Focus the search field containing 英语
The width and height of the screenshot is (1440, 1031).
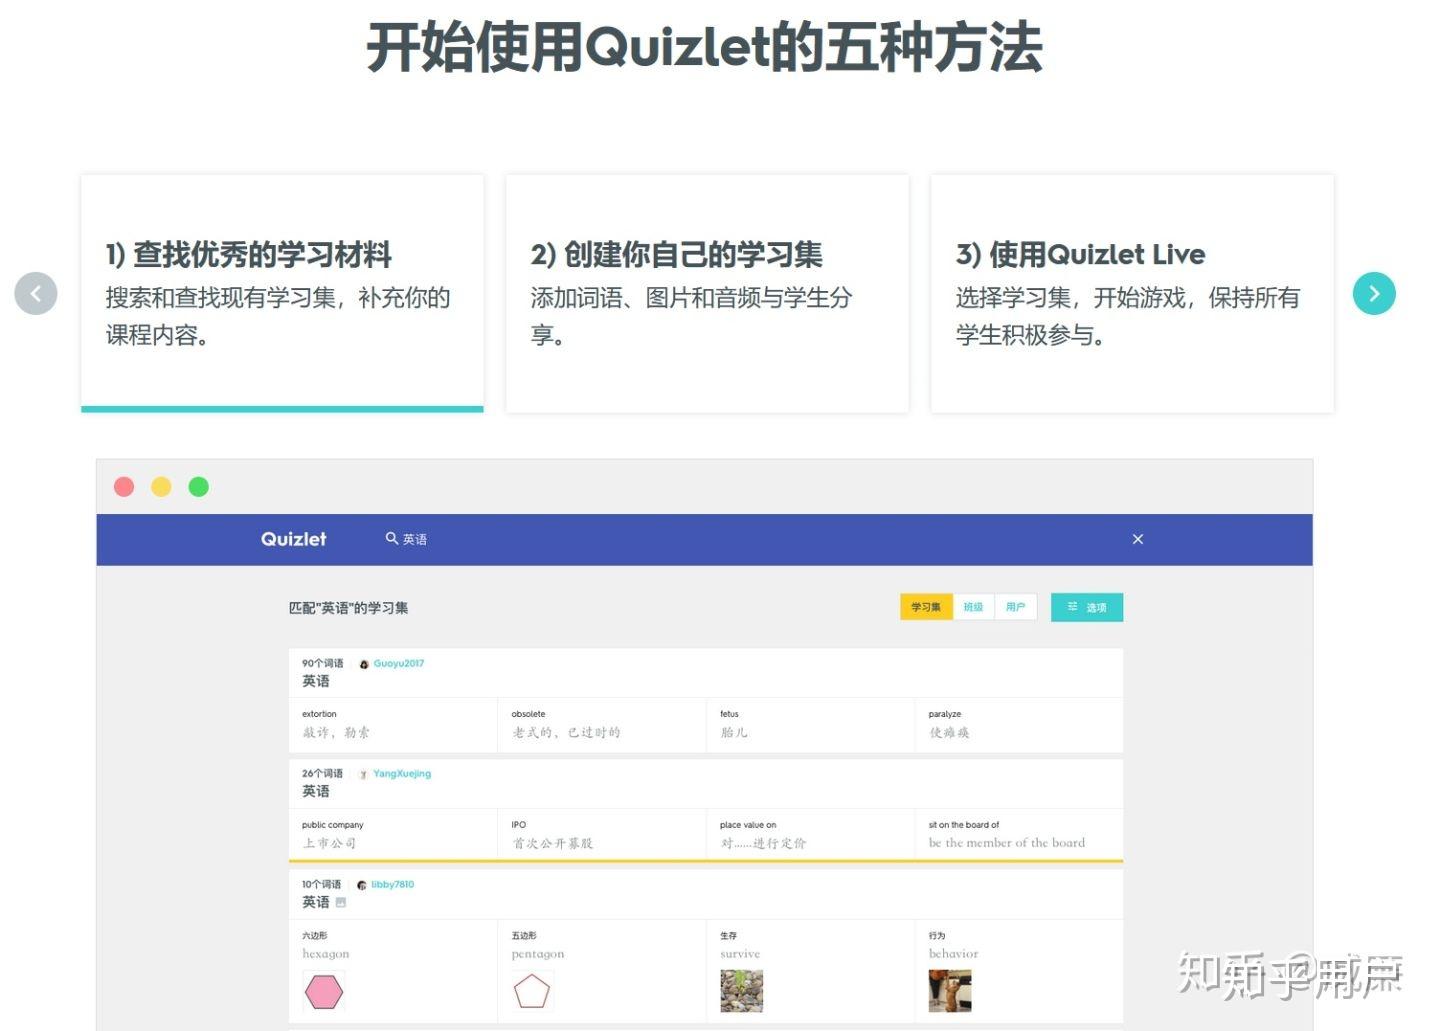click(x=415, y=539)
